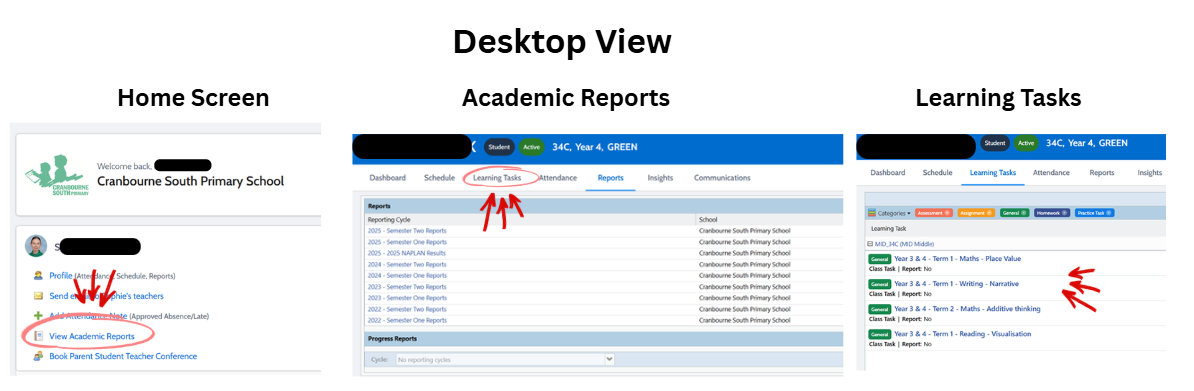Open Schedule tab in Academic Reports panel
Image resolution: width=1194 pixels, height=391 pixels.
[x=439, y=178]
